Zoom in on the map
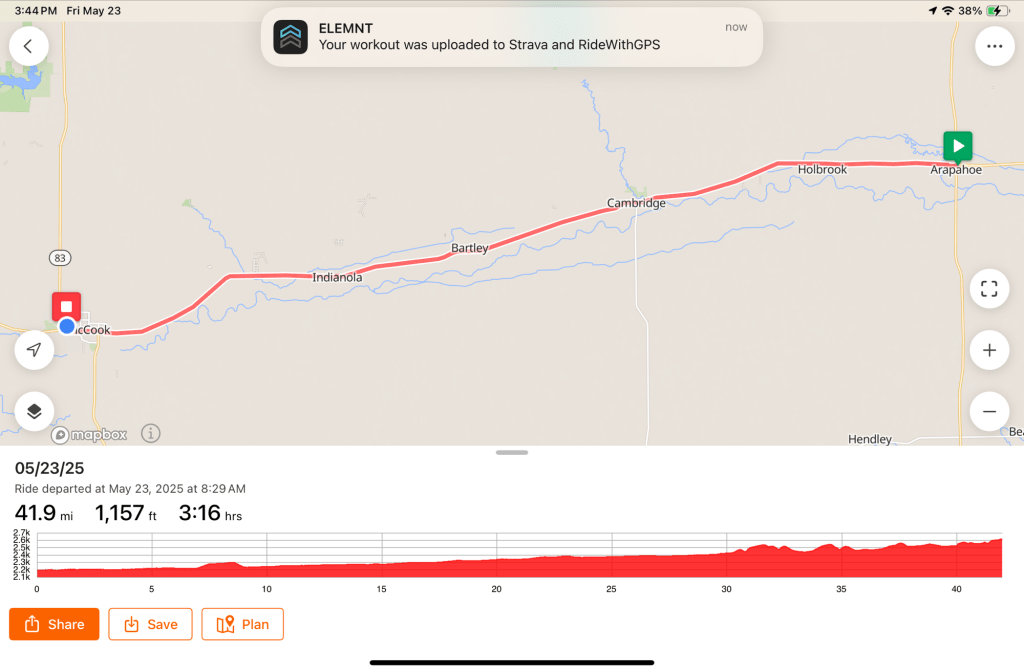Viewport: 1024px width, 672px height. [x=989, y=350]
